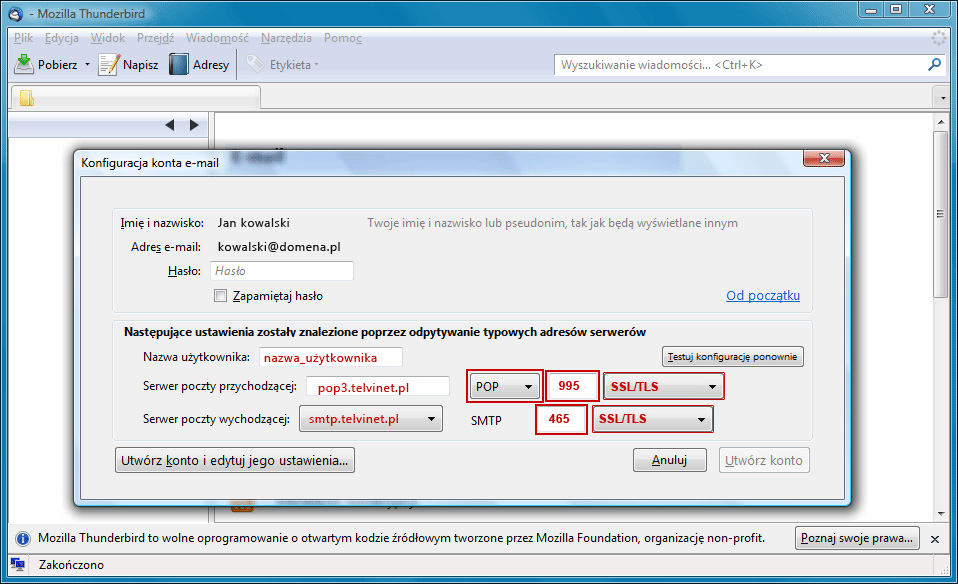Open the Przejdź menu
The image size is (958, 584).
(x=155, y=38)
